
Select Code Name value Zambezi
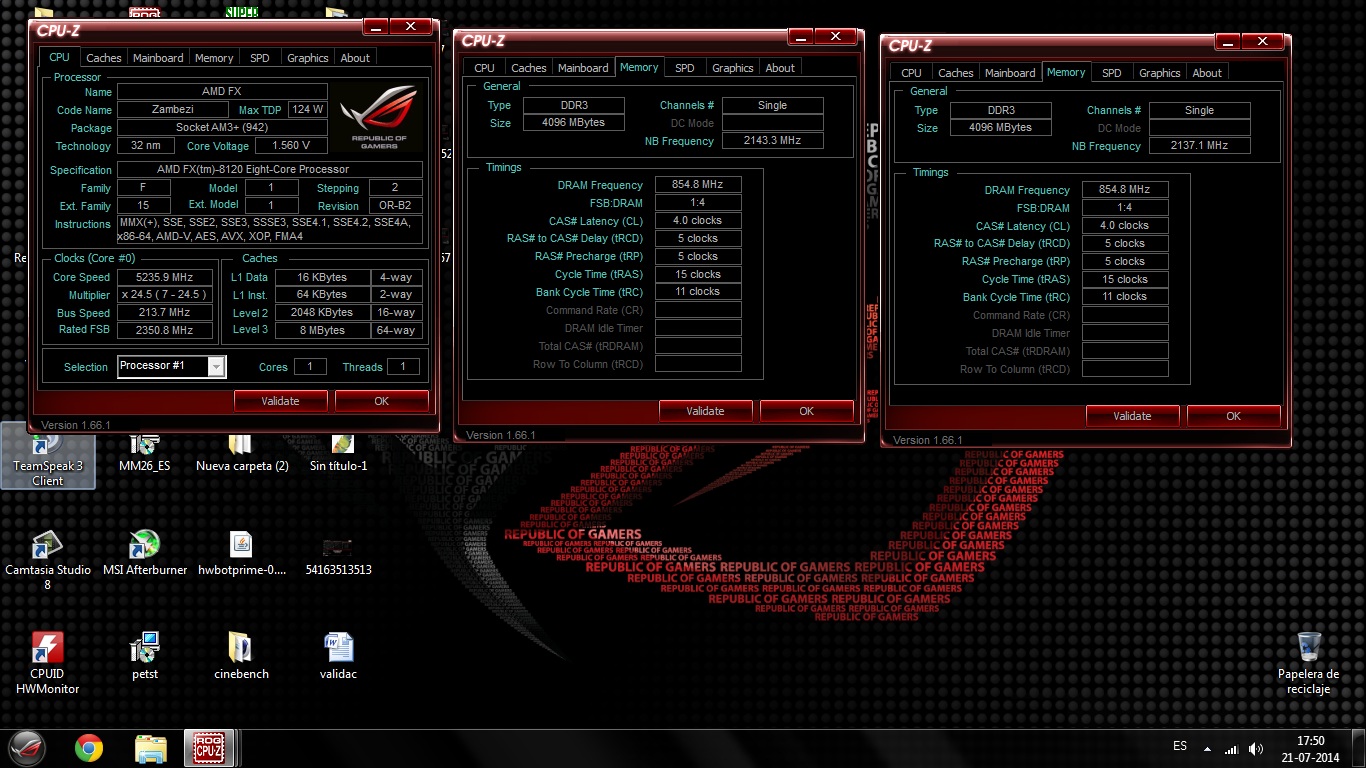[x=173, y=110]
